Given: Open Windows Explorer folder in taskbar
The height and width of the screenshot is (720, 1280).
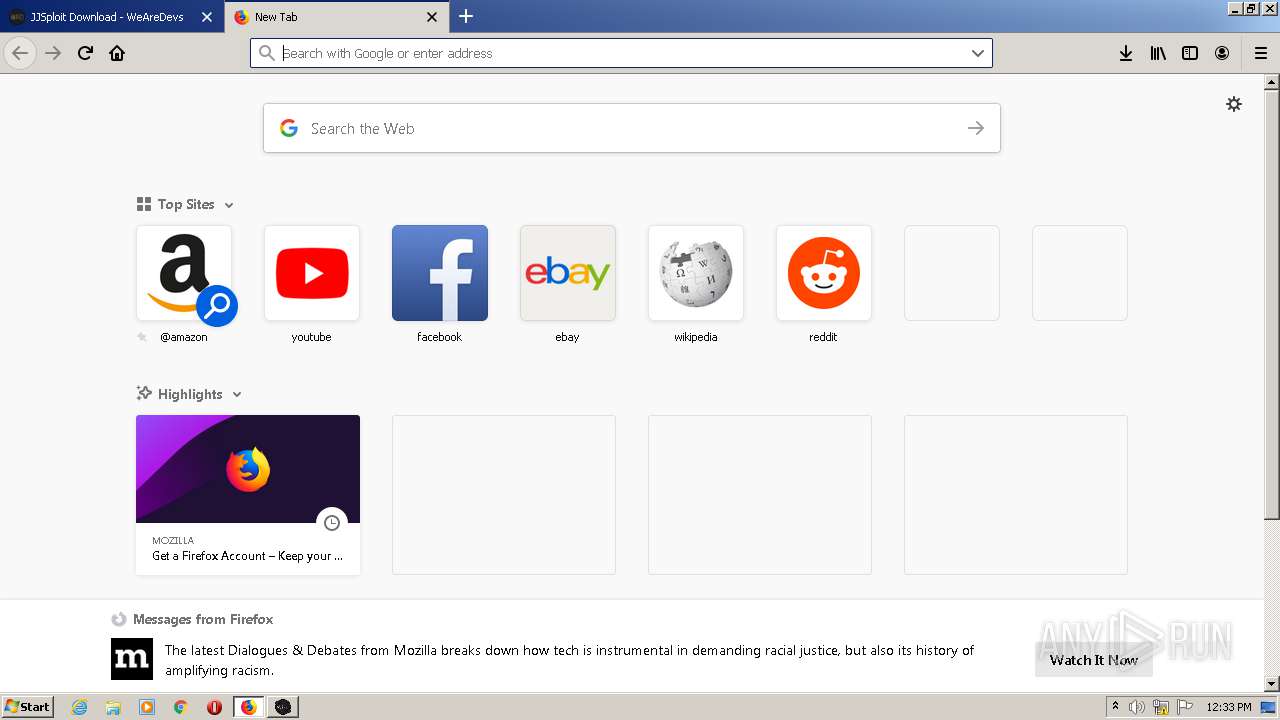Looking at the screenshot, I should coord(113,707).
